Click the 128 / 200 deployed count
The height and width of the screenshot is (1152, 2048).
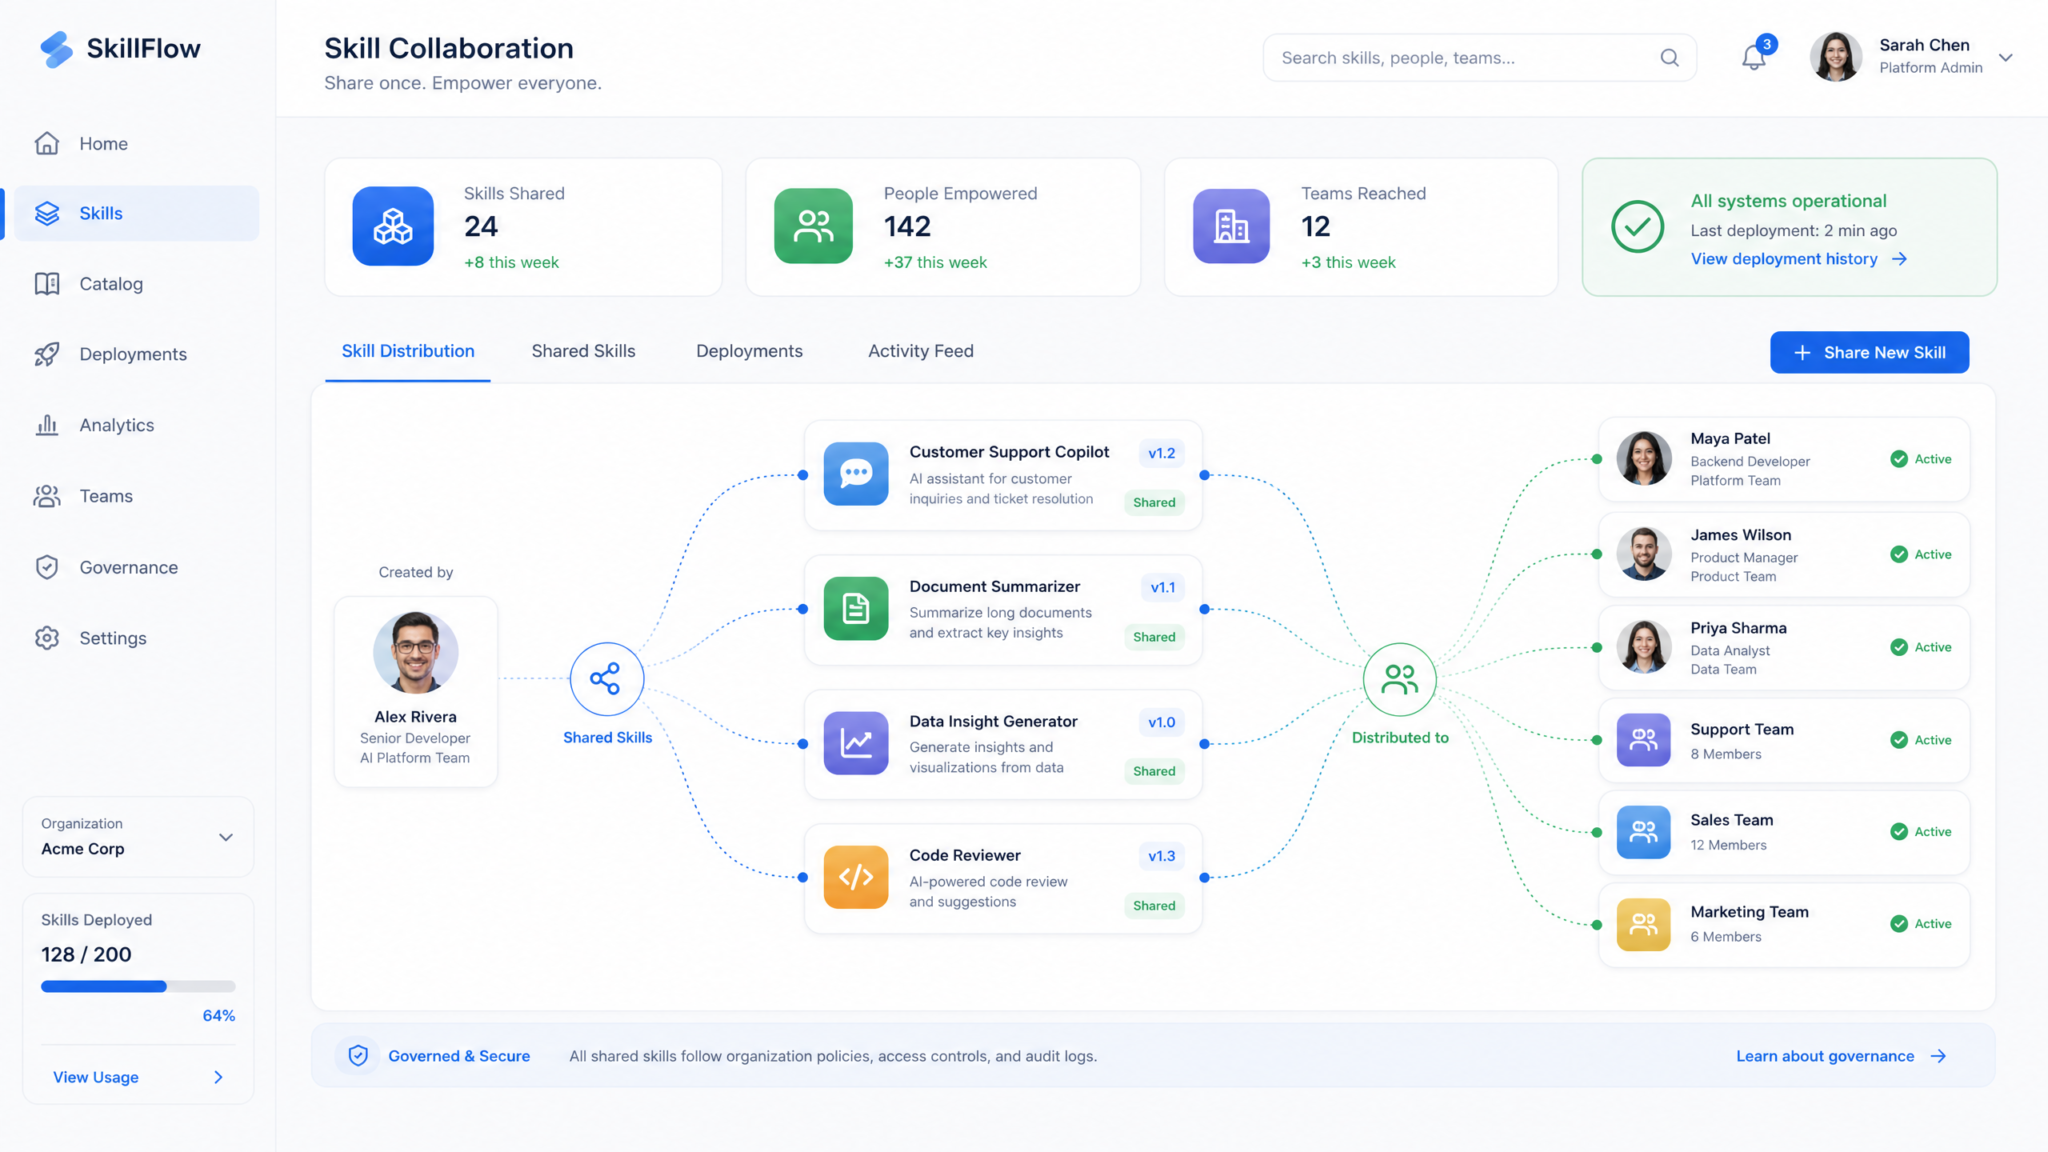point(86,954)
